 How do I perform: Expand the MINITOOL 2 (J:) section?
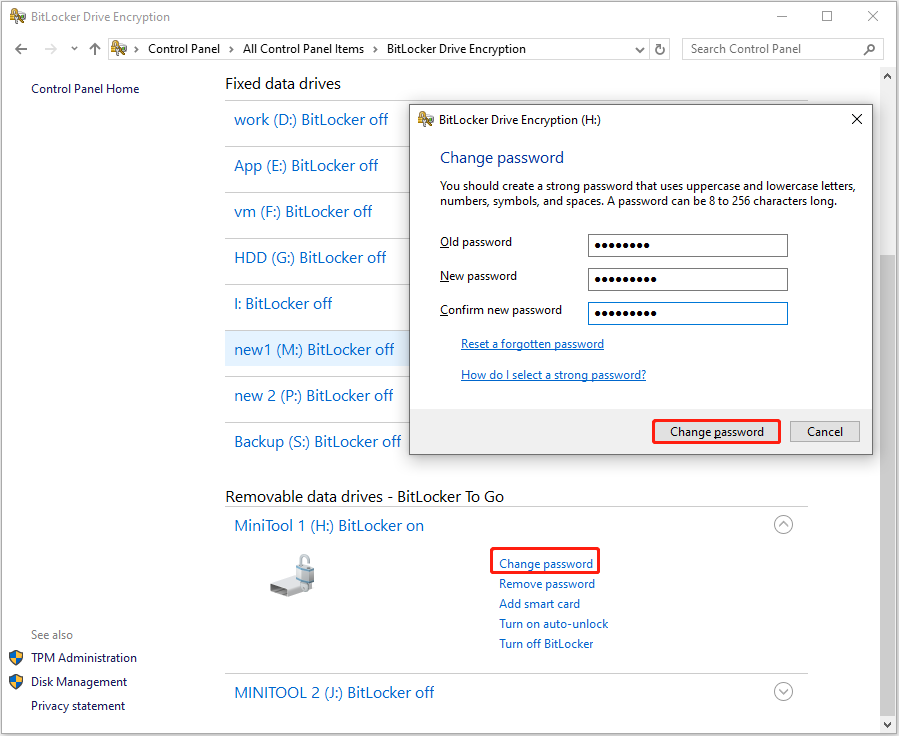click(783, 691)
